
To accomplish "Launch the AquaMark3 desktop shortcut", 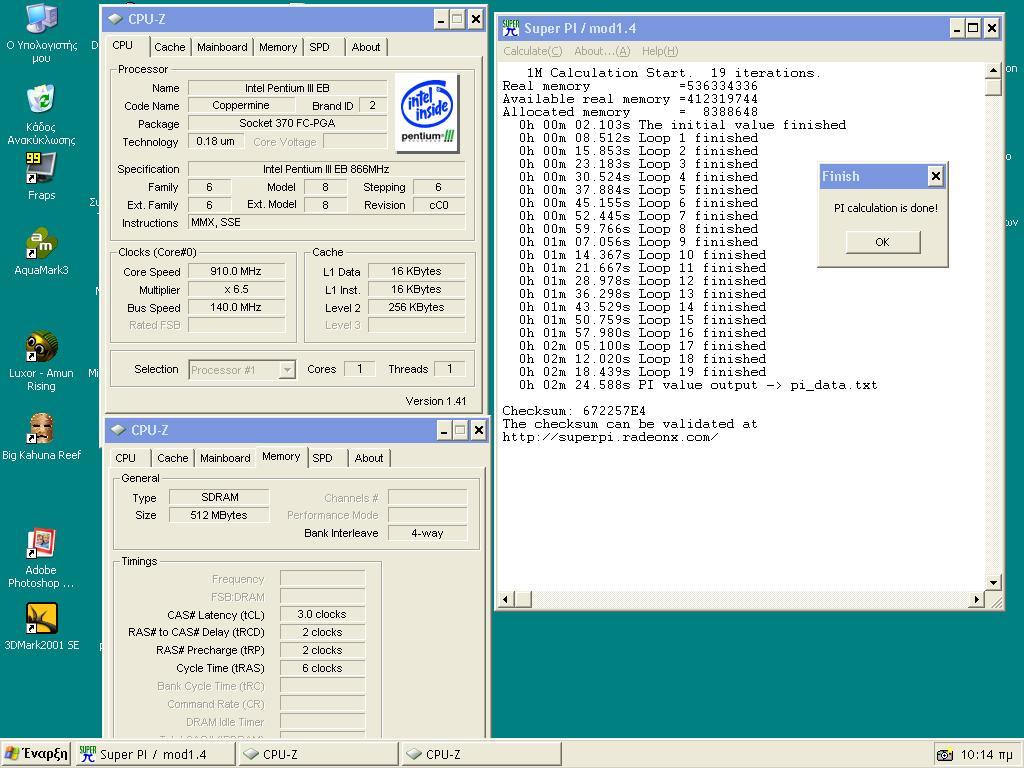I will pos(41,251).
